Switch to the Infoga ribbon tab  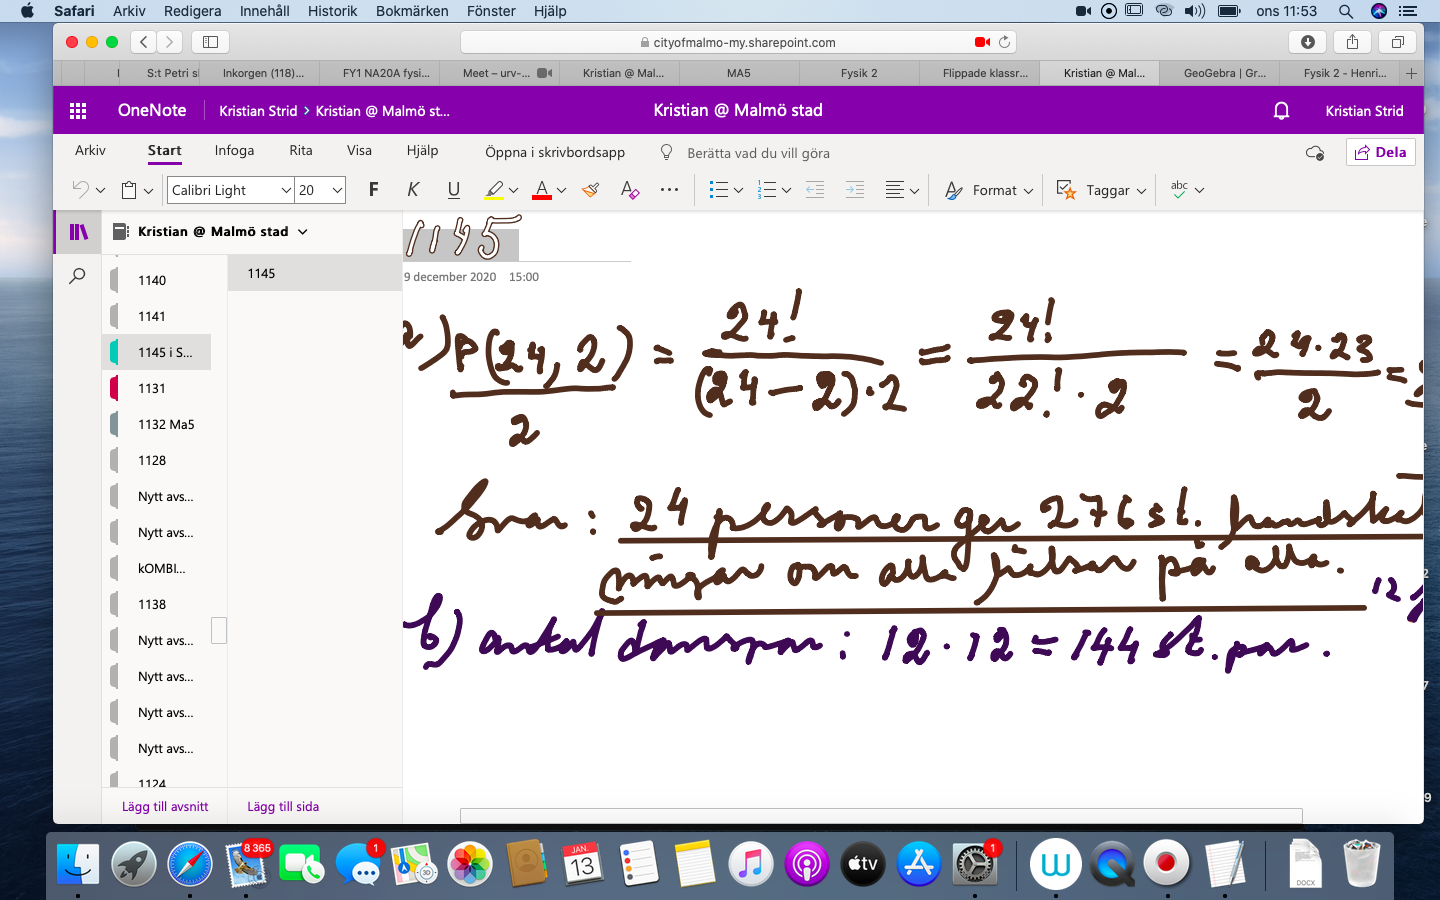click(234, 151)
